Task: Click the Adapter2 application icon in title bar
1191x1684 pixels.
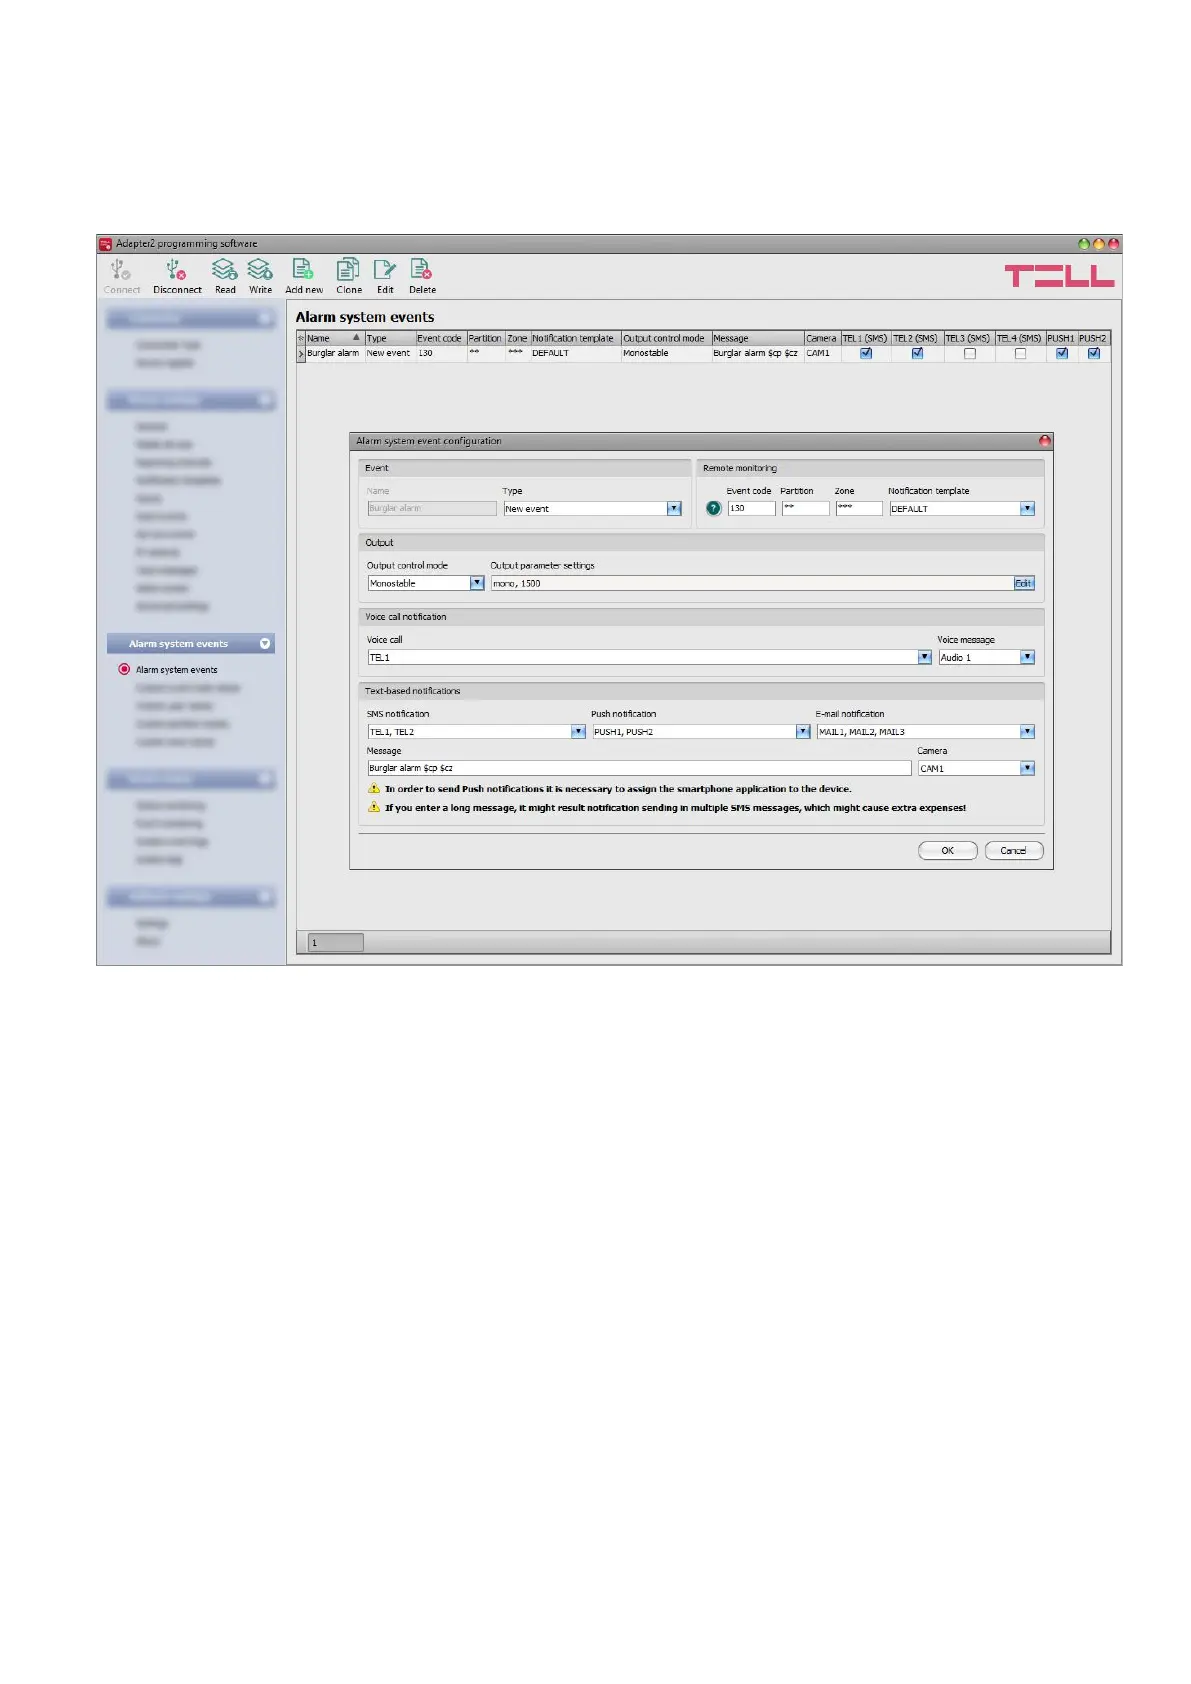Action: point(105,243)
